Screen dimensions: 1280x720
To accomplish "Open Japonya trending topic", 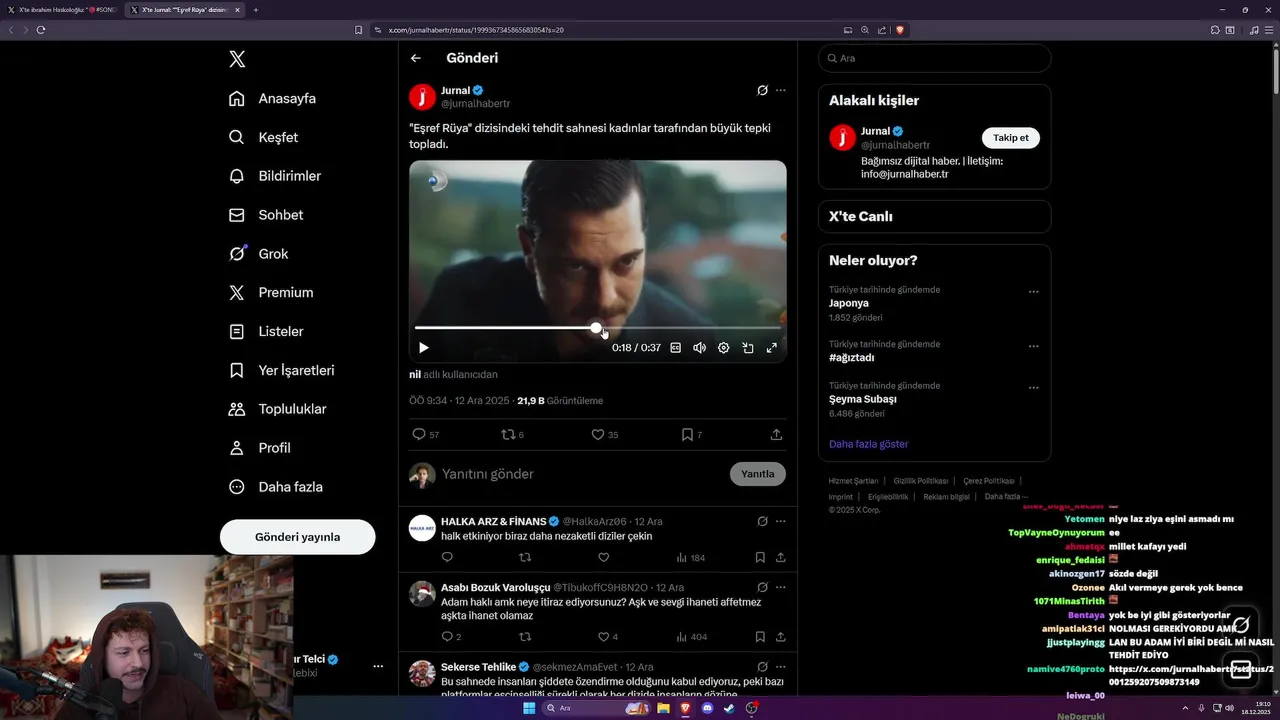I will [x=849, y=303].
